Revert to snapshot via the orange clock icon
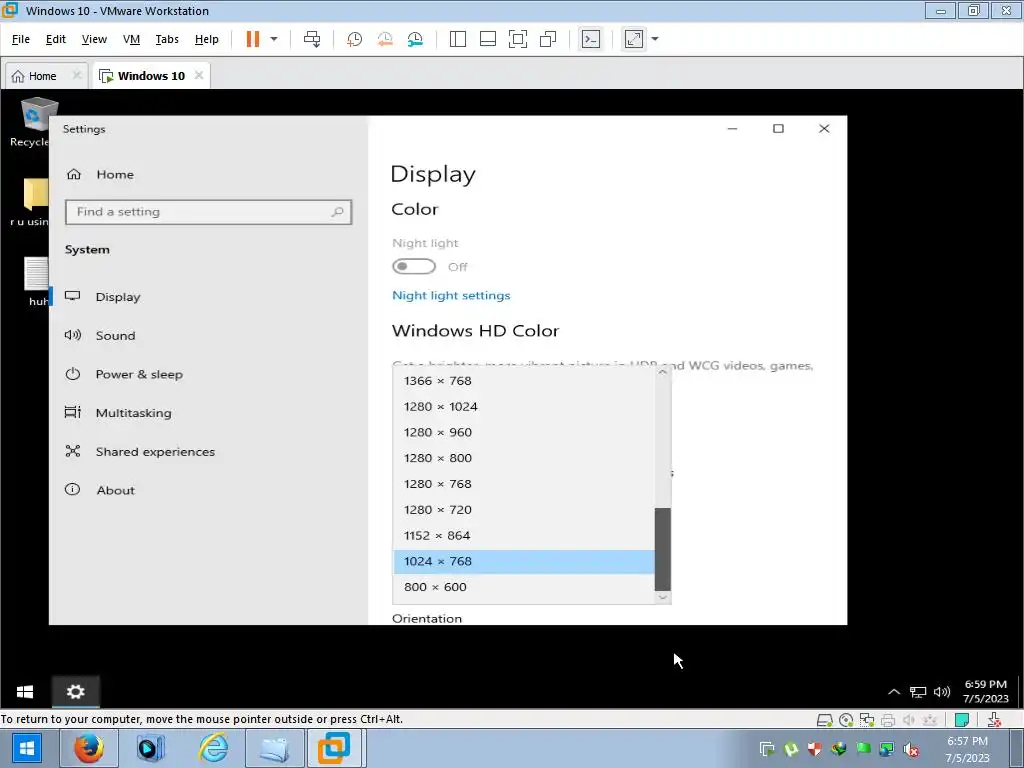1024x768 pixels. [x=385, y=39]
